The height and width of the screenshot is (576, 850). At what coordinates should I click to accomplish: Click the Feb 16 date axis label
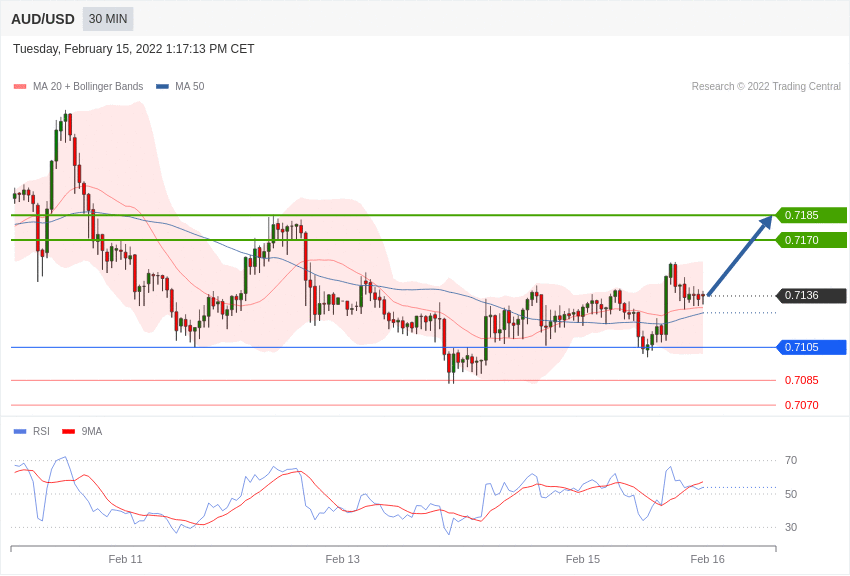[x=707, y=559]
